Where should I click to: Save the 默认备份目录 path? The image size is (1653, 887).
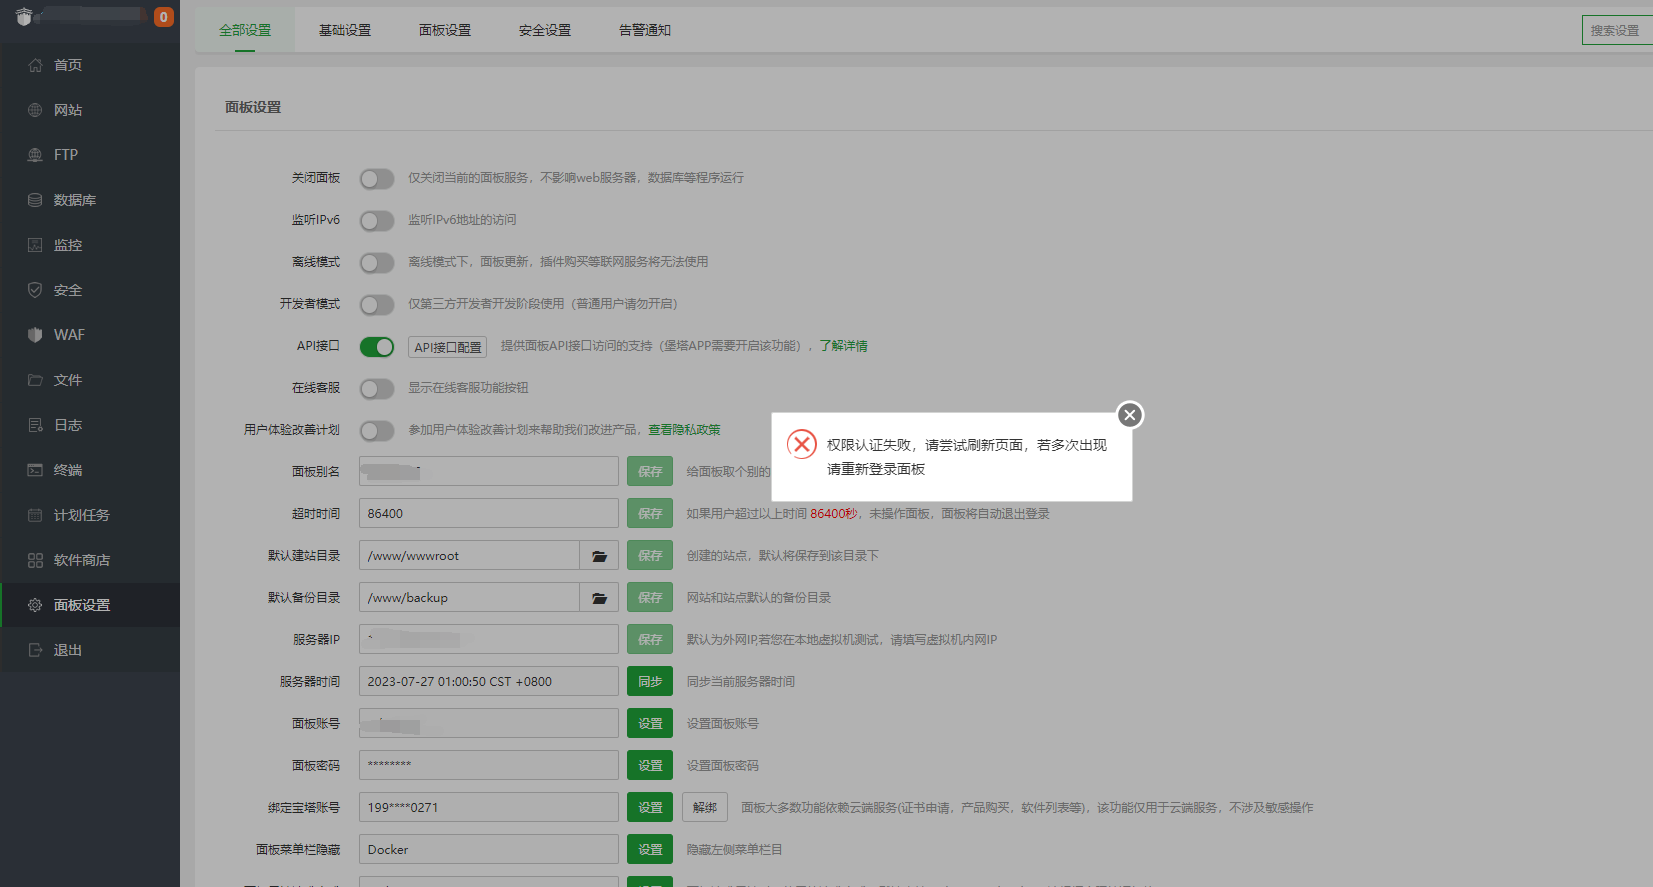tap(650, 597)
